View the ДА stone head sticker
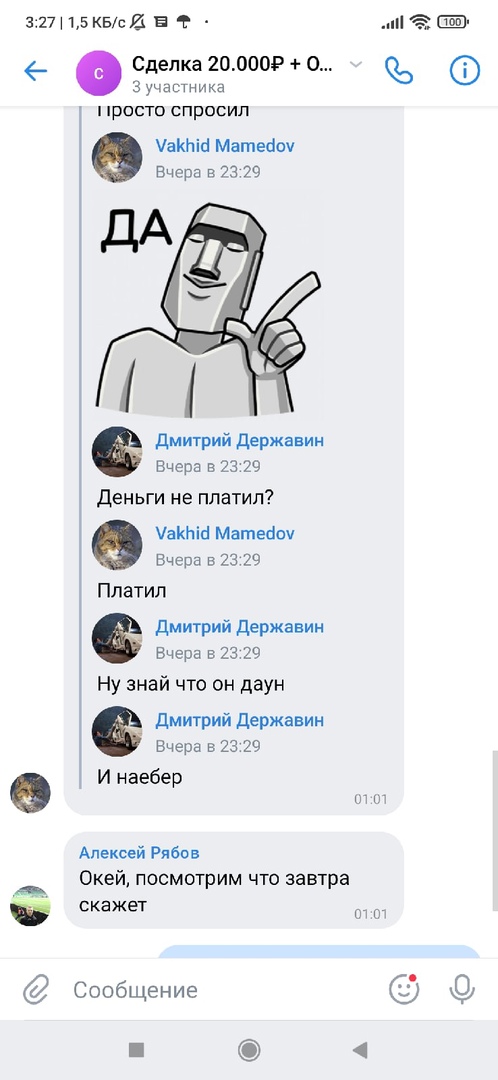 click(x=209, y=309)
